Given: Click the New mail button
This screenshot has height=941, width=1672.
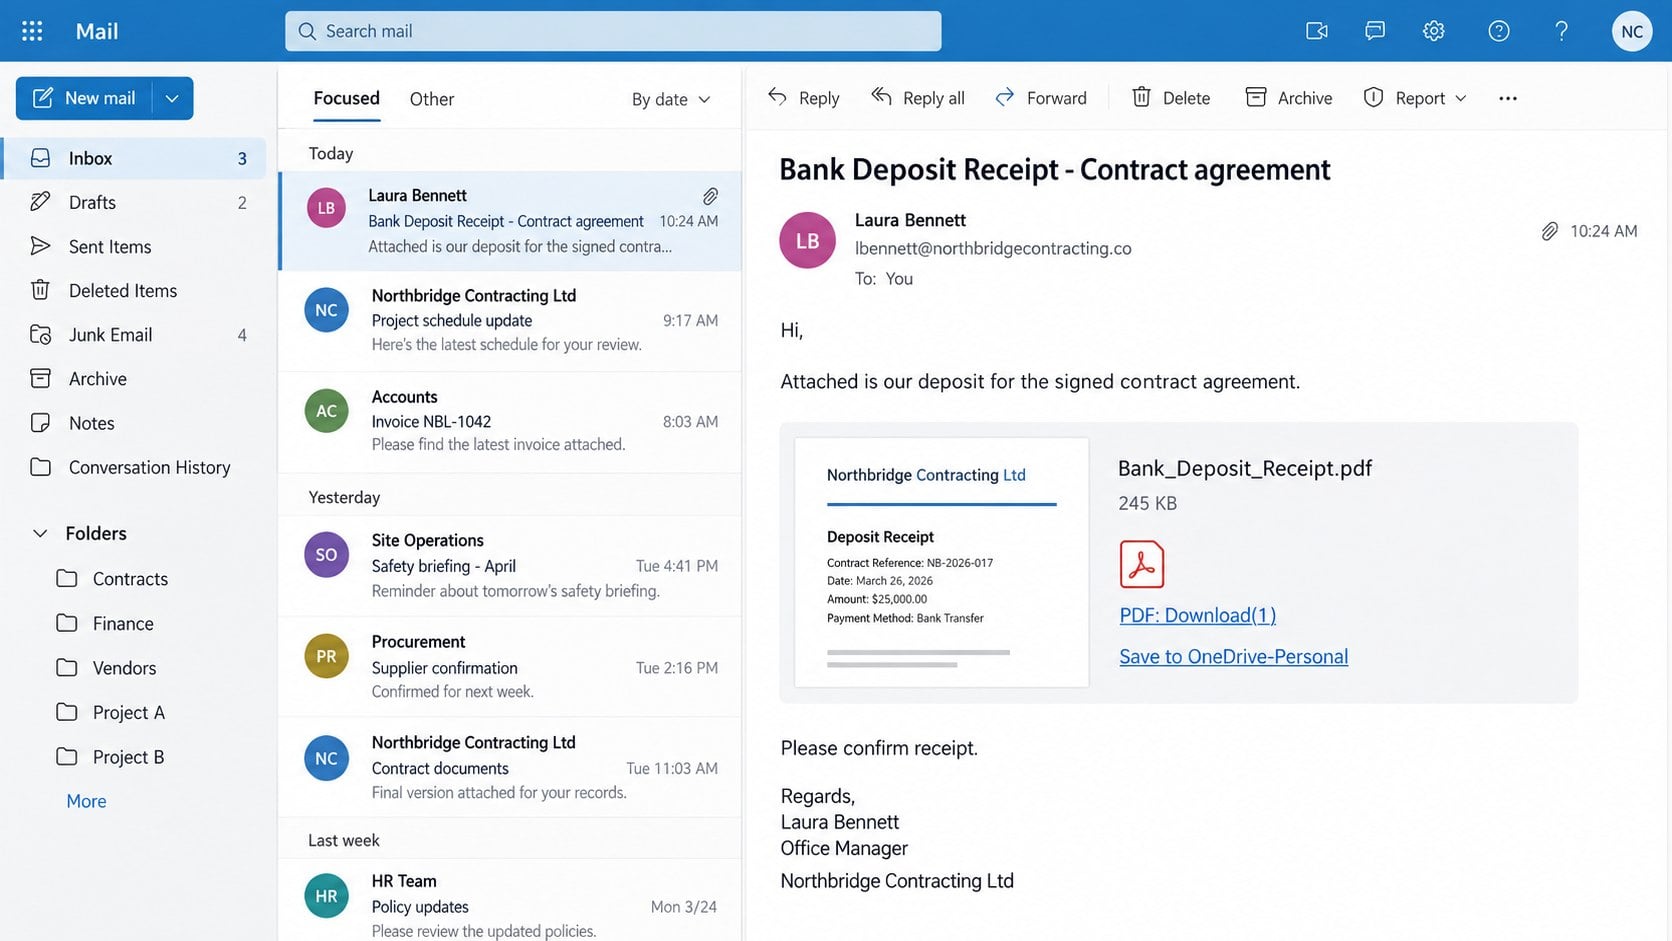Looking at the screenshot, I should [x=85, y=98].
